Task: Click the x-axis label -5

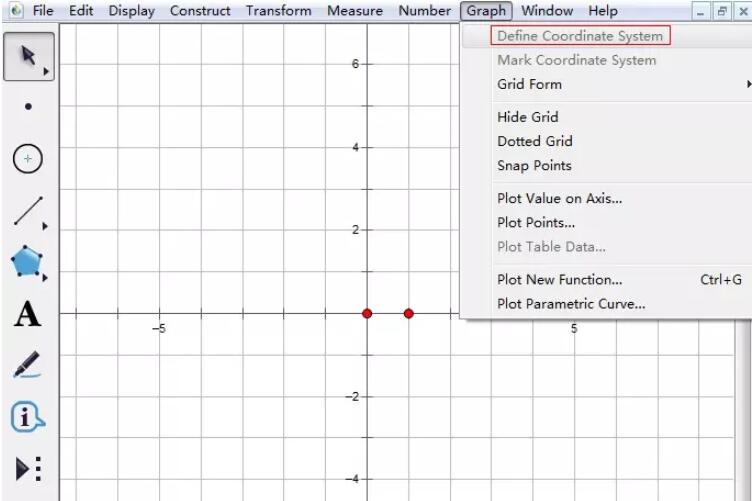Action: coord(159,329)
